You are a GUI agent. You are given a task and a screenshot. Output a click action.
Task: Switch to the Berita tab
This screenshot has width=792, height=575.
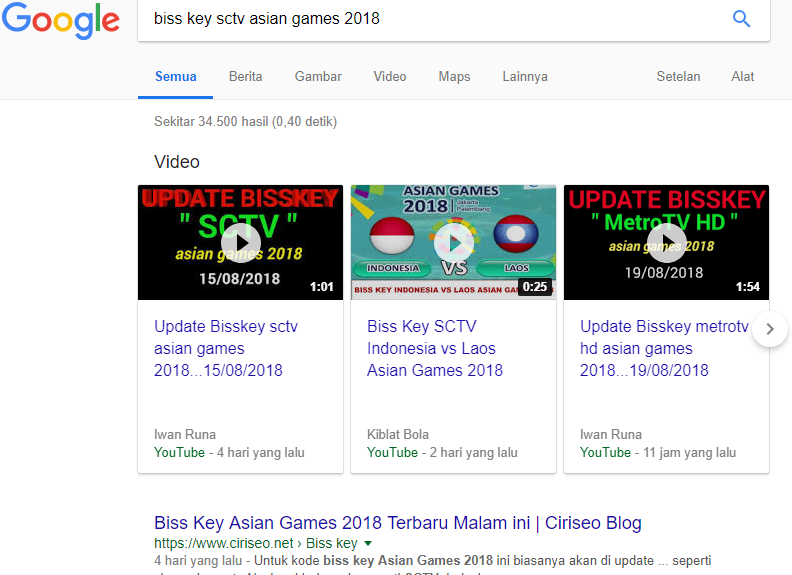[245, 77]
